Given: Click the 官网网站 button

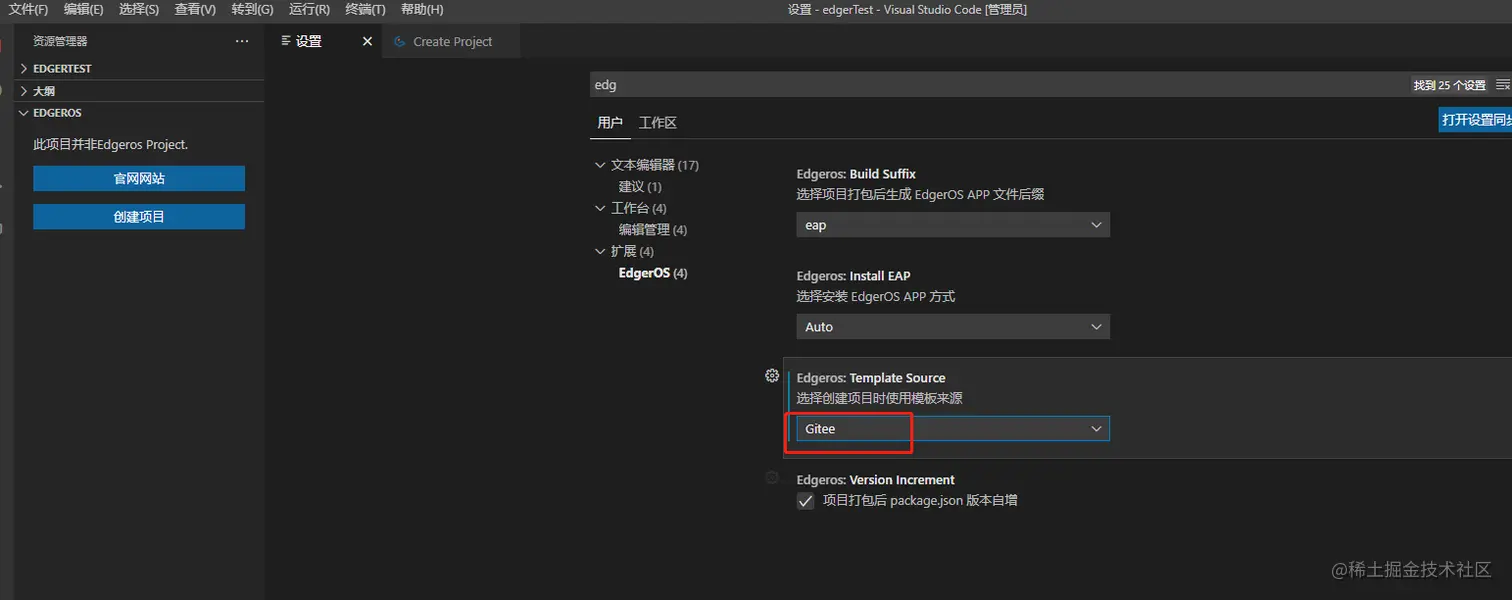Looking at the screenshot, I should pos(139,179).
